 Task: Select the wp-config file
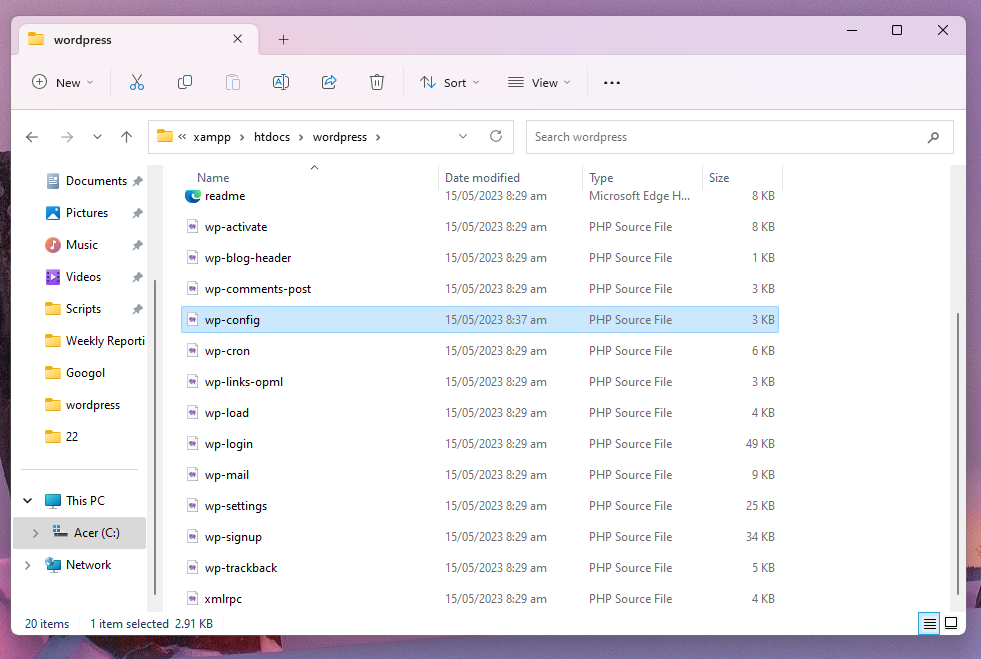click(x=480, y=320)
